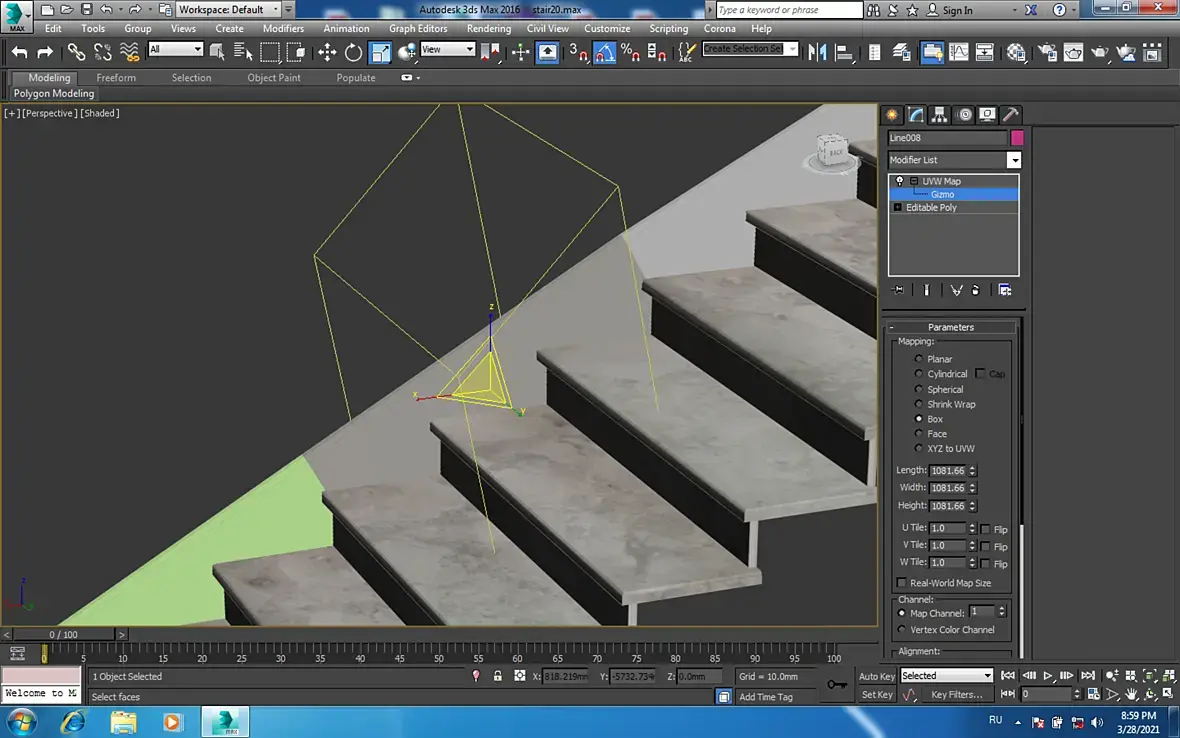Viewport: 1180px width, 738px height.
Task: Click Pin Stack icon below modifier stack
Action: point(898,290)
